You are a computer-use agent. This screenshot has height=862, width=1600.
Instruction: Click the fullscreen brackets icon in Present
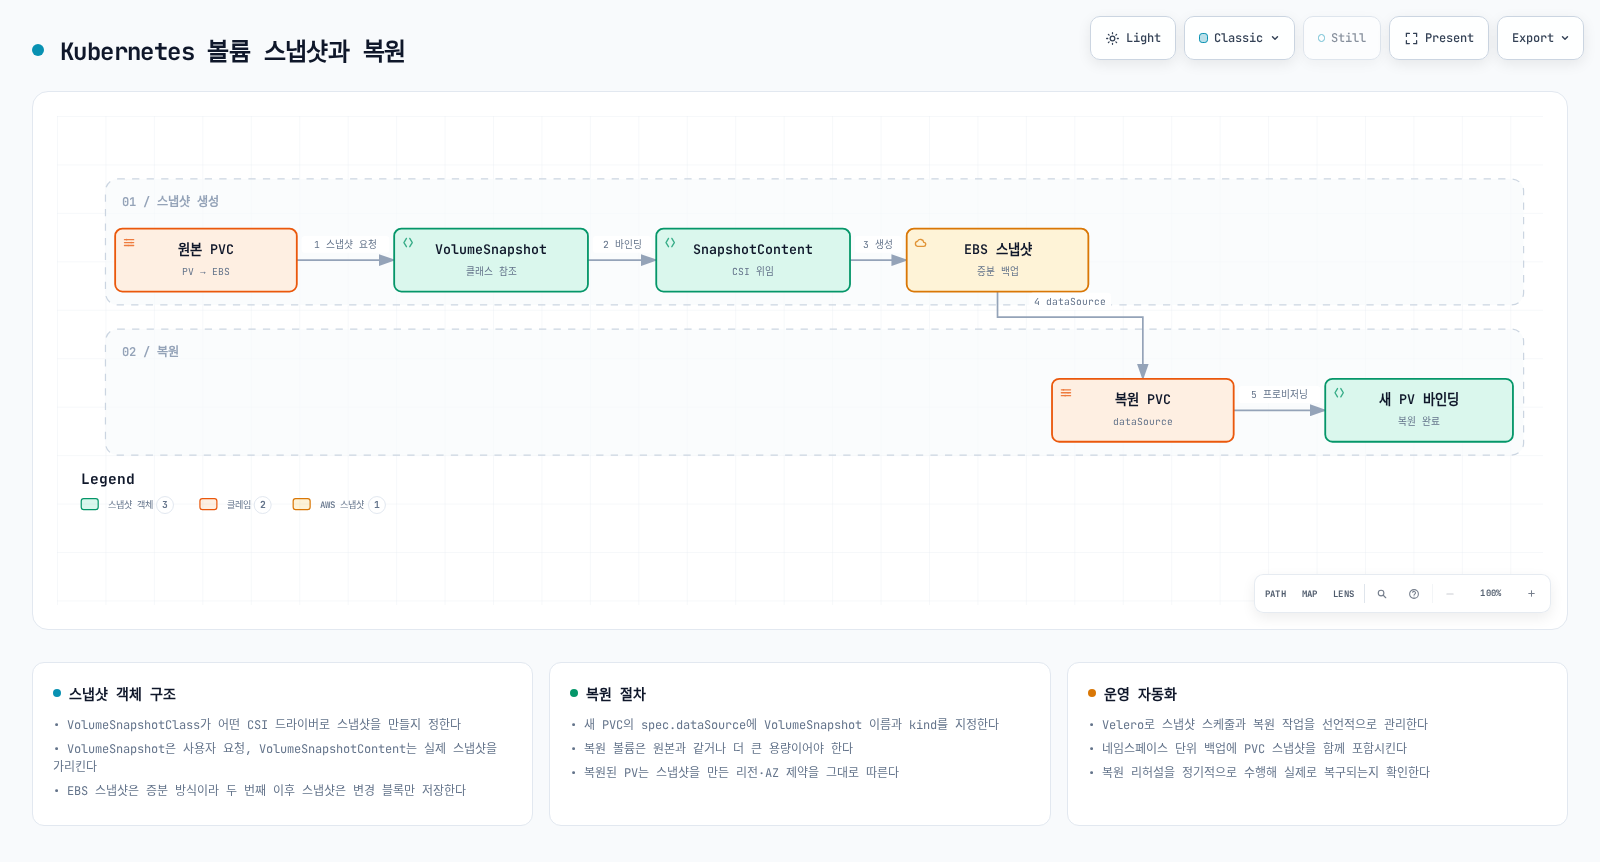coord(1411,38)
